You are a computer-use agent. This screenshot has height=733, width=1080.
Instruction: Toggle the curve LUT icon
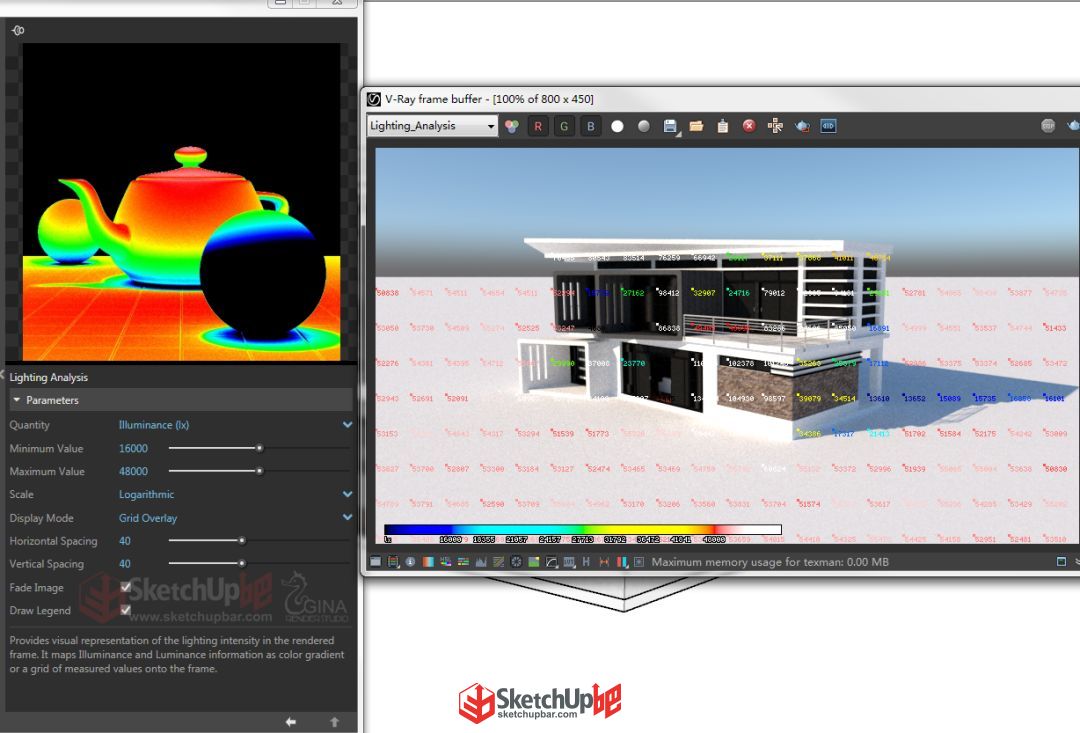tap(551, 561)
